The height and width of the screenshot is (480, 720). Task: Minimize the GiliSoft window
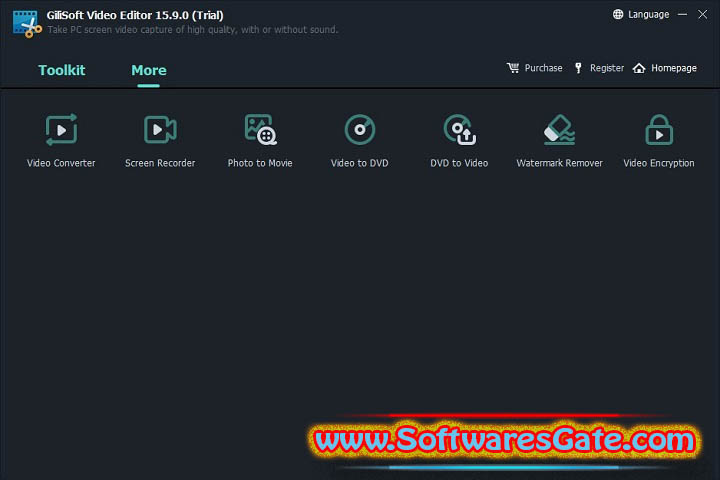coord(682,14)
